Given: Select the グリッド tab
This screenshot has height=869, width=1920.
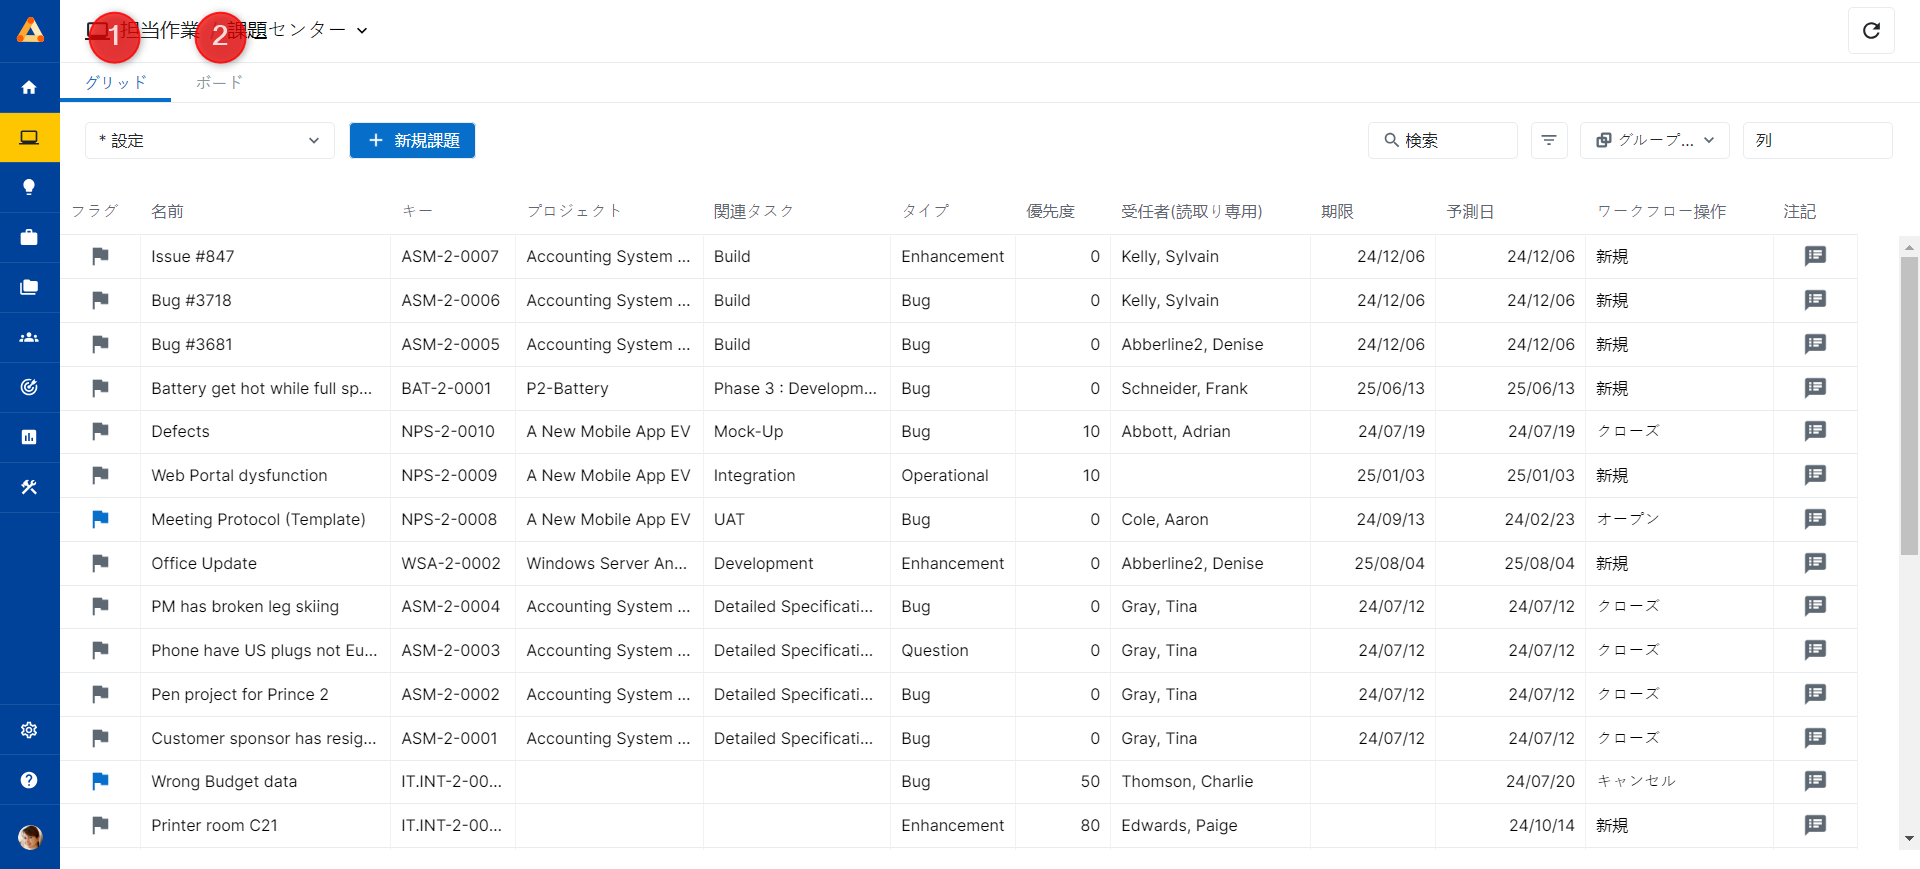Looking at the screenshot, I should tap(116, 83).
